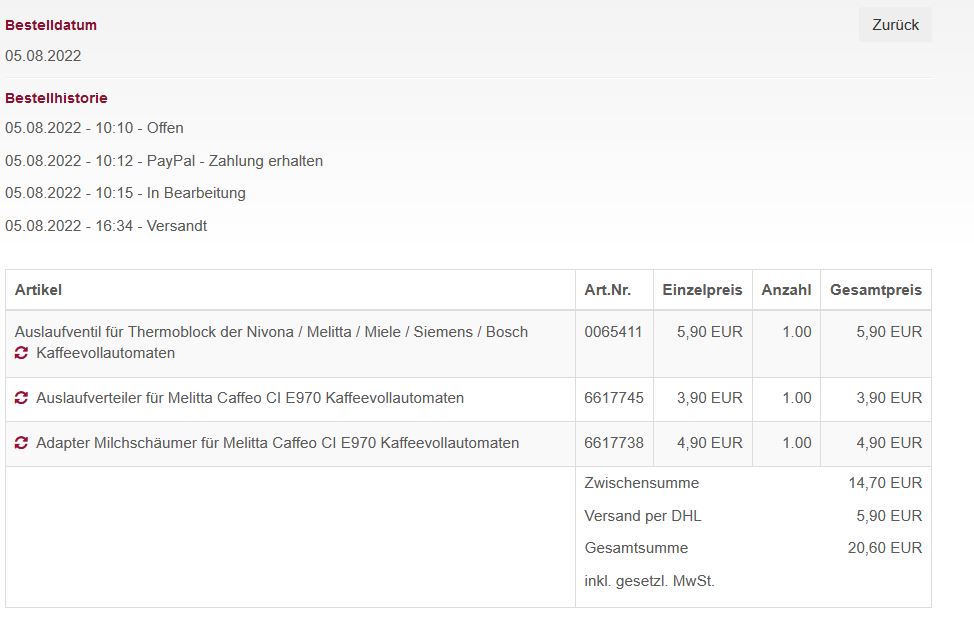Click PayPal Zahlung erhalten history entry
The height and width of the screenshot is (620, 974).
(x=164, y=161)
